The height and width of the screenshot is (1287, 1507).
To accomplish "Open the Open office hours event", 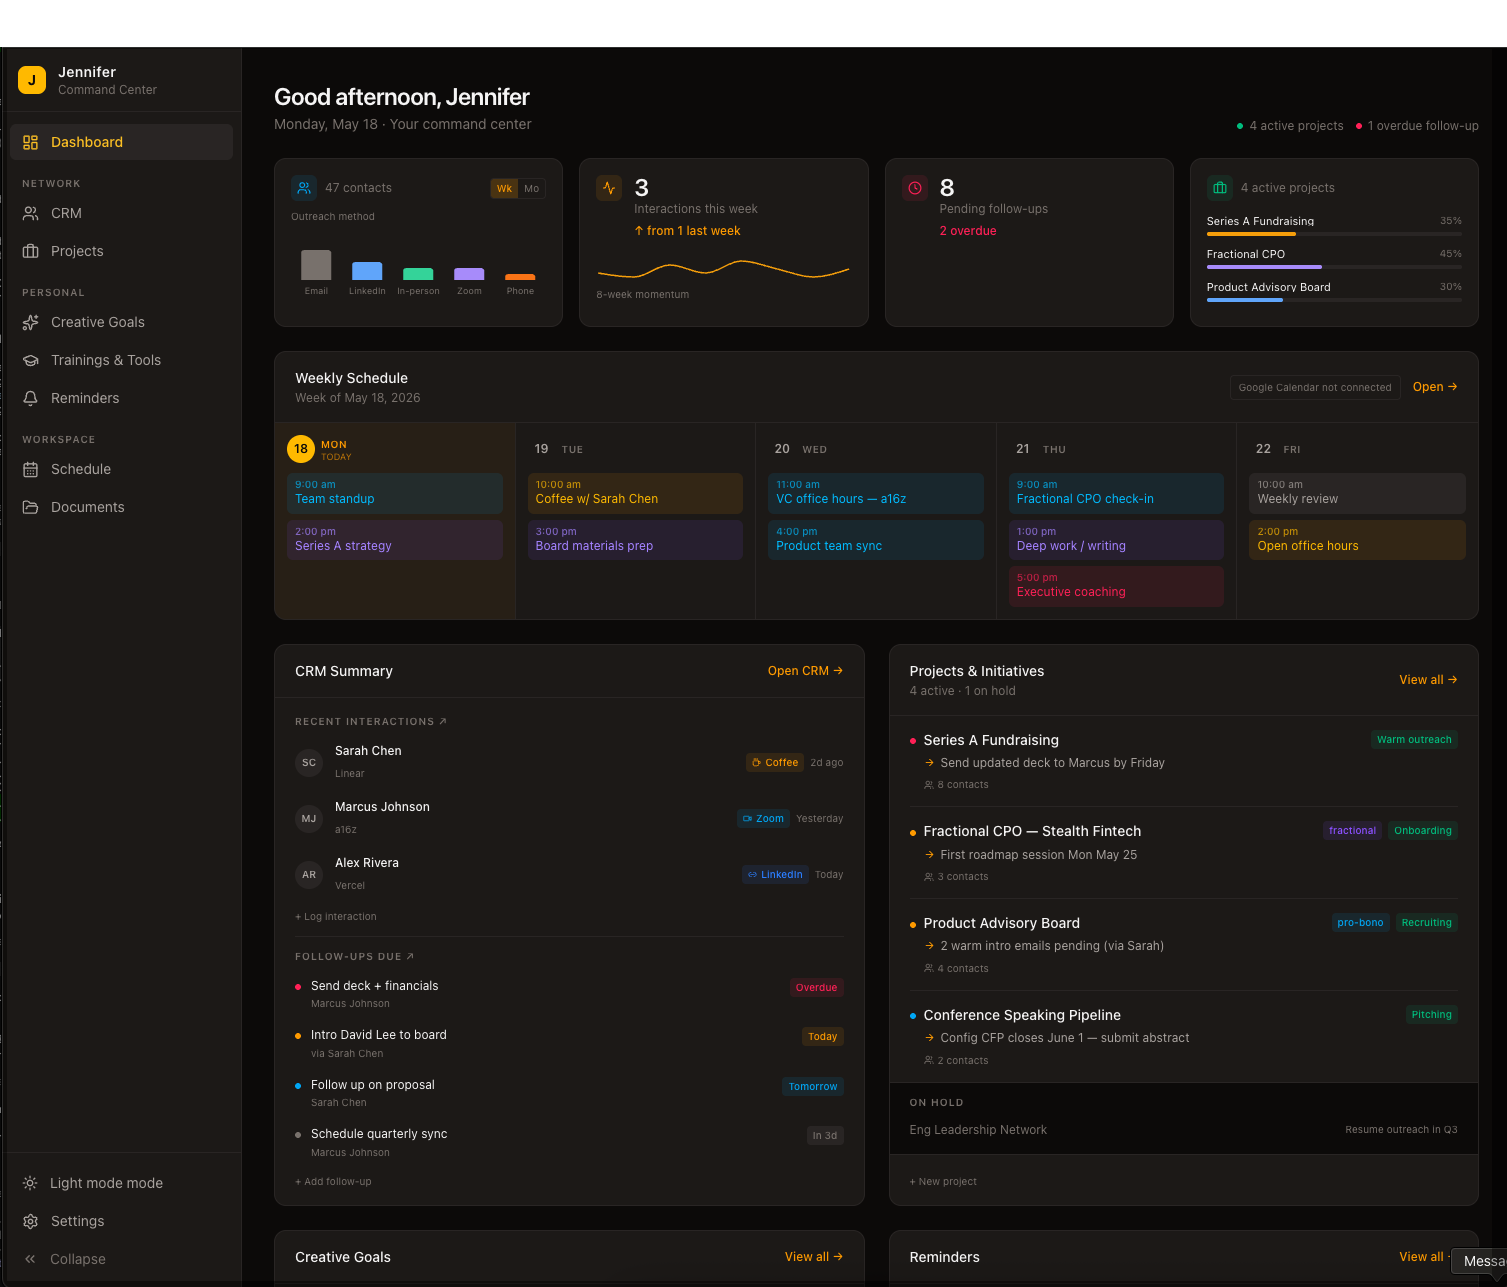I will pos(1357,540).
